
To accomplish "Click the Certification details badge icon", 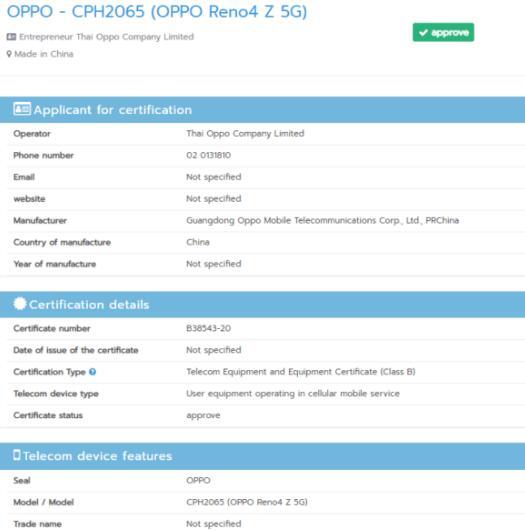I will 20,303.
